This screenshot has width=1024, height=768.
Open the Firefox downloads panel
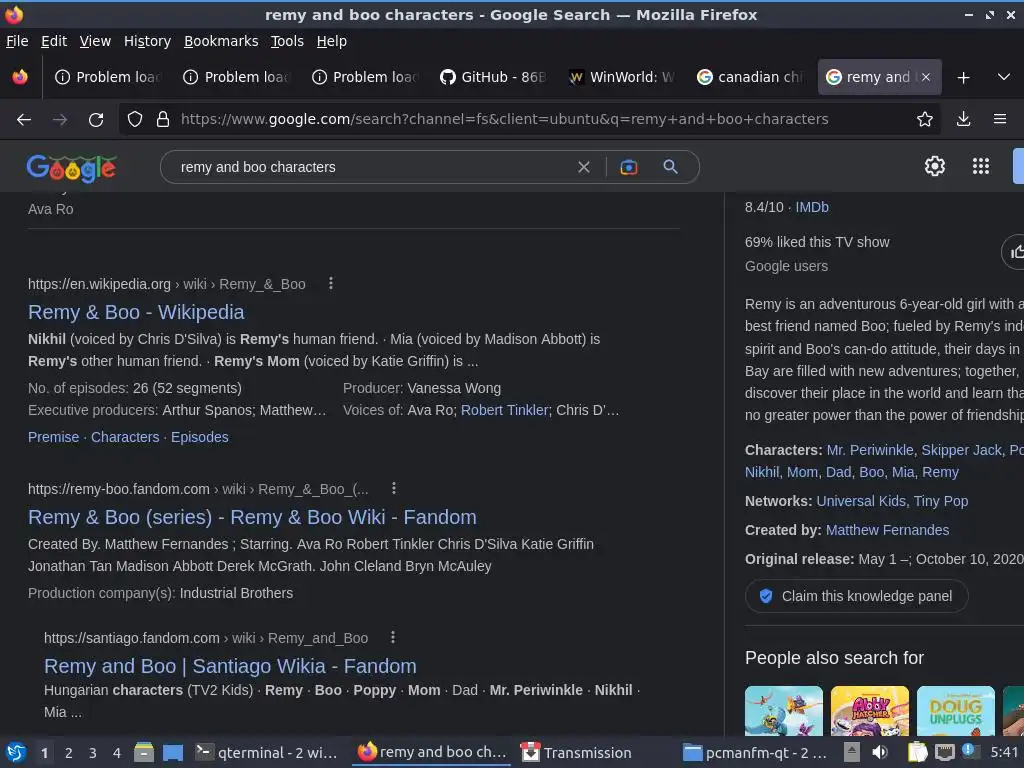point(963,119)
